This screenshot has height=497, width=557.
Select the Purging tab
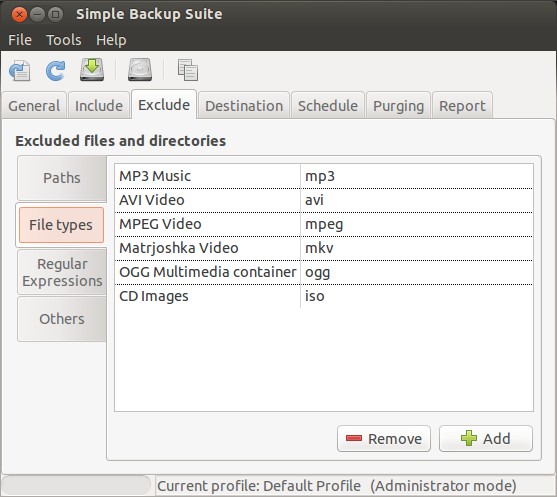398,106
